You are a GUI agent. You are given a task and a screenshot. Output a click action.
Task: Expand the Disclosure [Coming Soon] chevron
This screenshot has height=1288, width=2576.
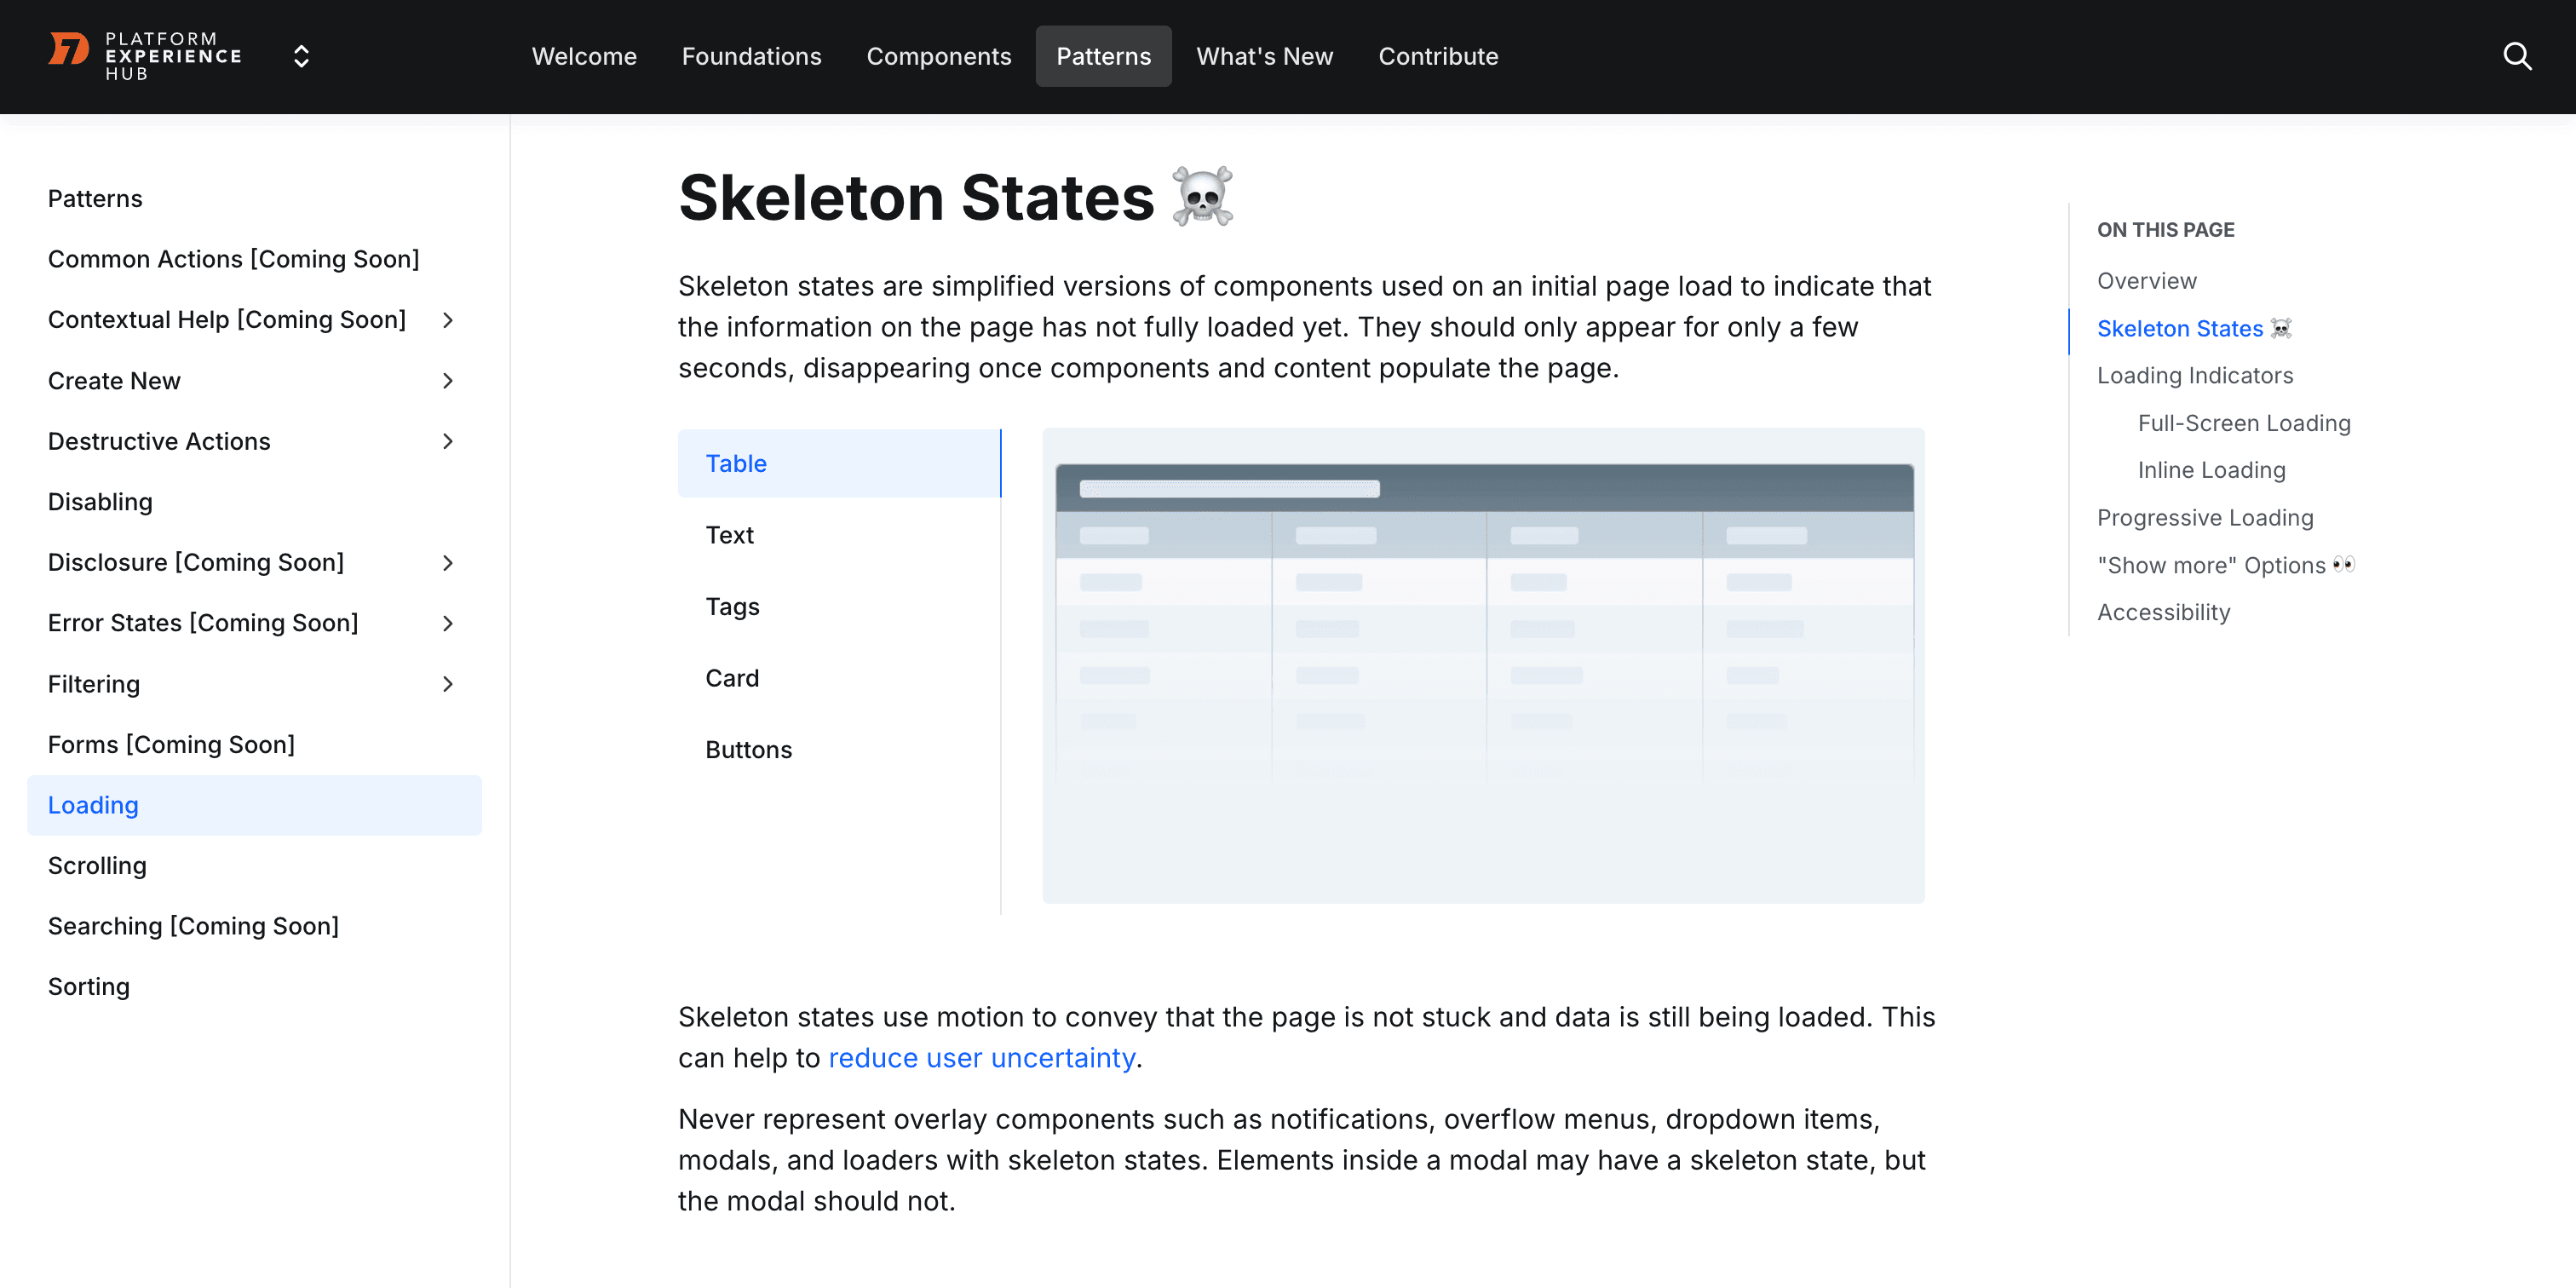coord(448,563)
